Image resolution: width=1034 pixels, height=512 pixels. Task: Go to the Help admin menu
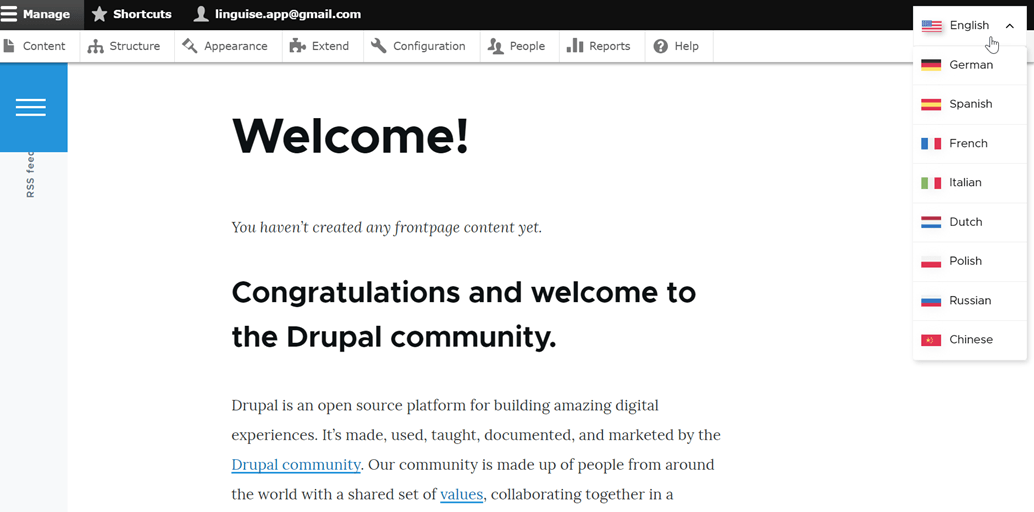tap(679, 46)
